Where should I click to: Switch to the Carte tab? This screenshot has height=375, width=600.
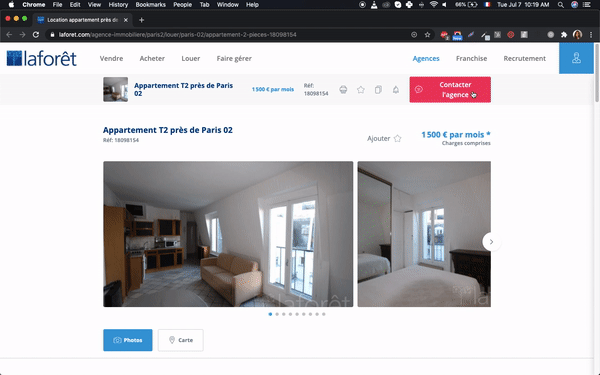click(x=181, y=340)
